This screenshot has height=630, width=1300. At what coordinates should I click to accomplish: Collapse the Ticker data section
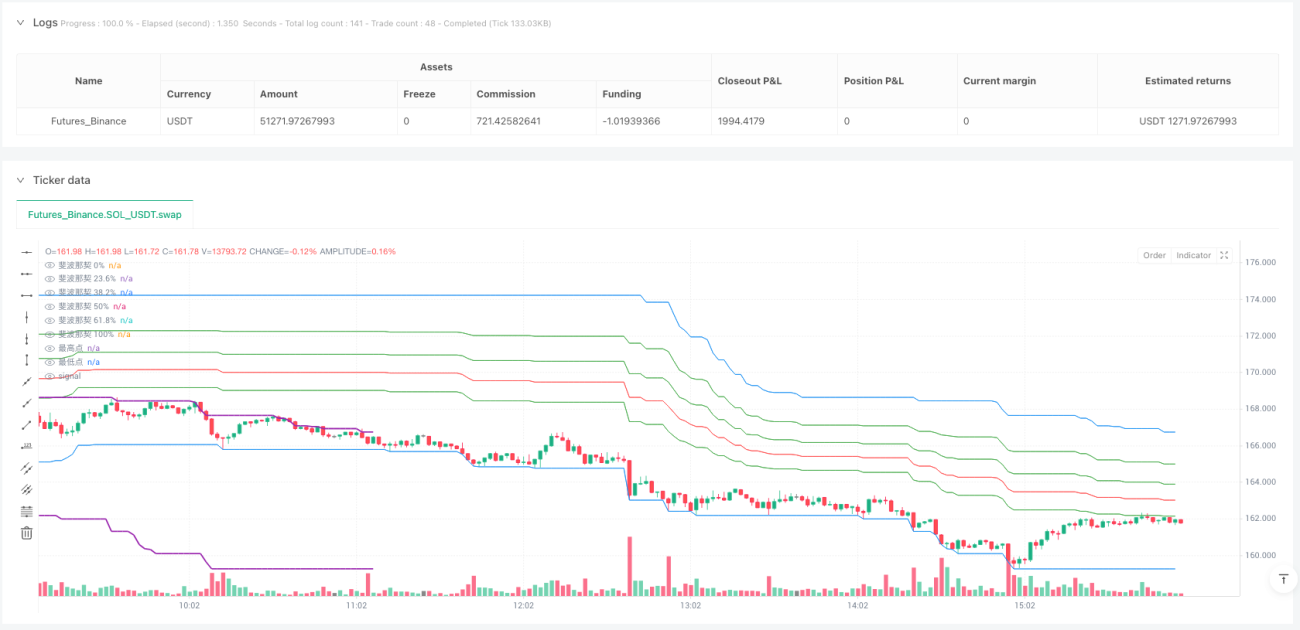(x=21, y=180)
